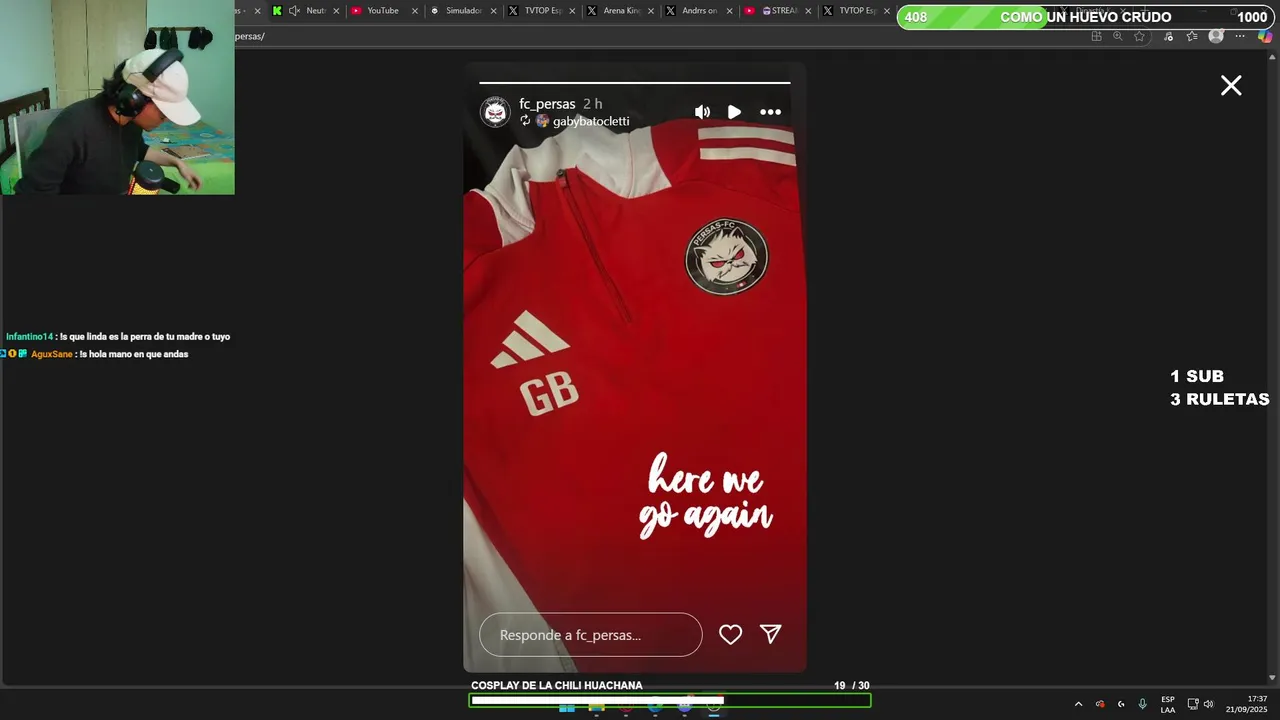Like the fc_persas story with heart
The height and width of the screenshot is (720, 1280).
click(731, 634)
